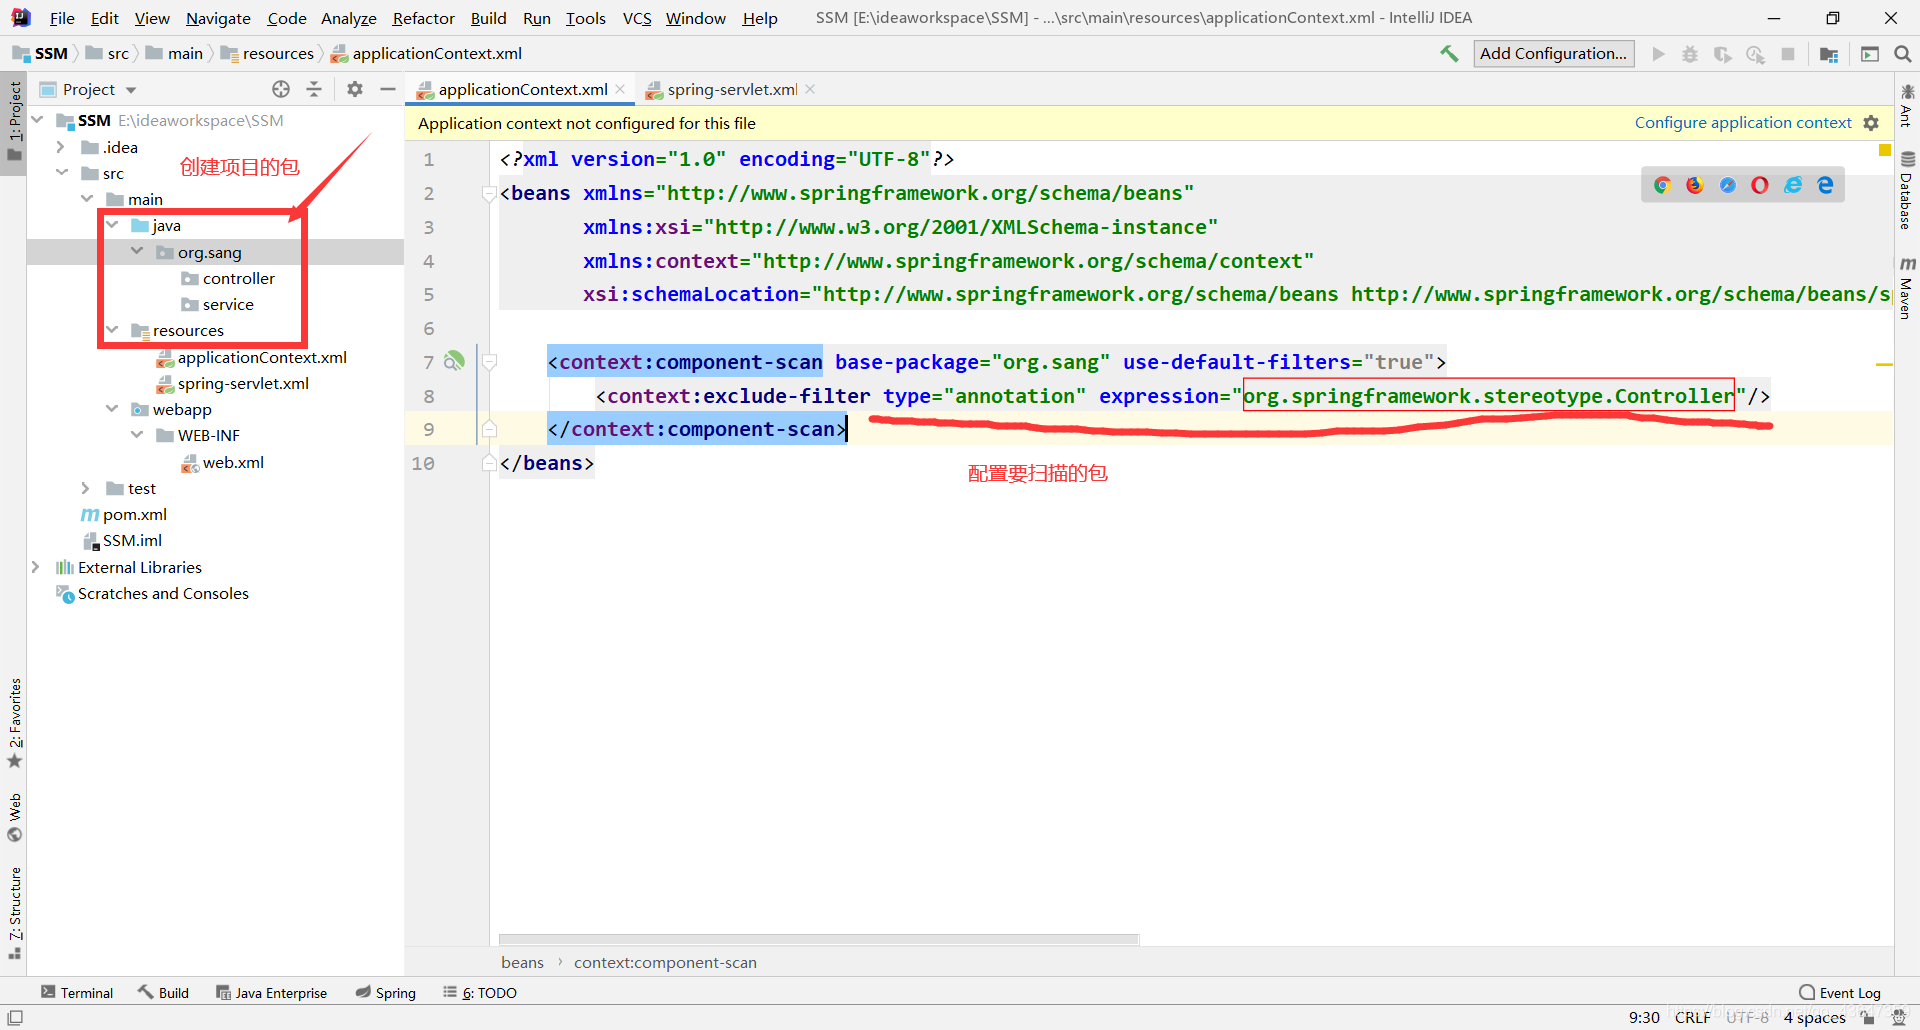
Task: Select pom.xml in the project tree
Action: click(x=134, y=514)
